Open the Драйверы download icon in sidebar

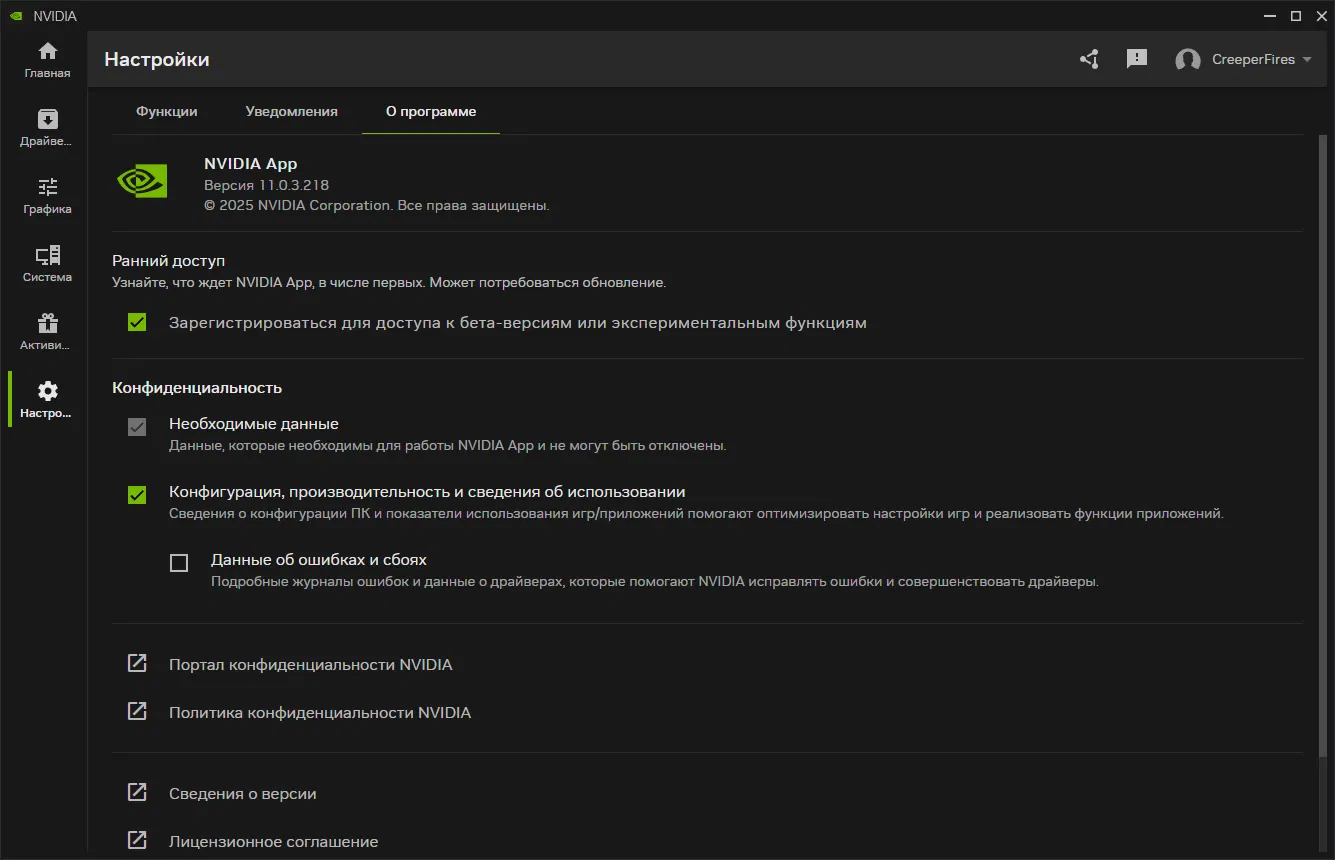(48, 120)
